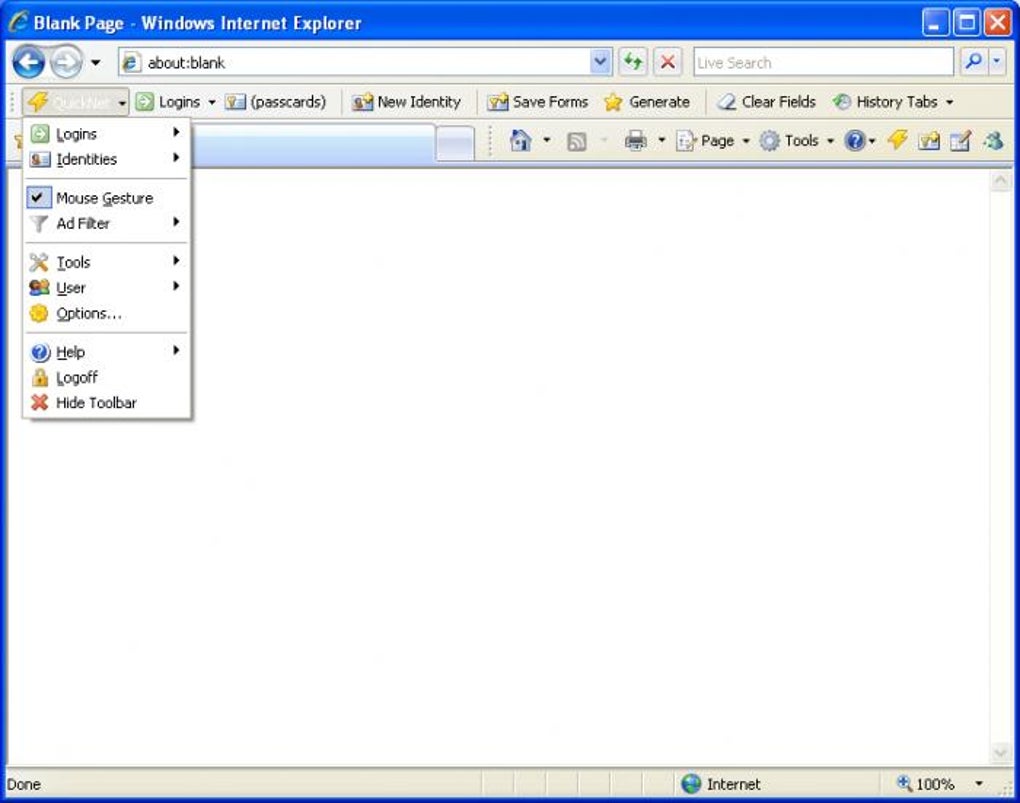Toggle the Mouse Gesture checked option

coord(107,198)
